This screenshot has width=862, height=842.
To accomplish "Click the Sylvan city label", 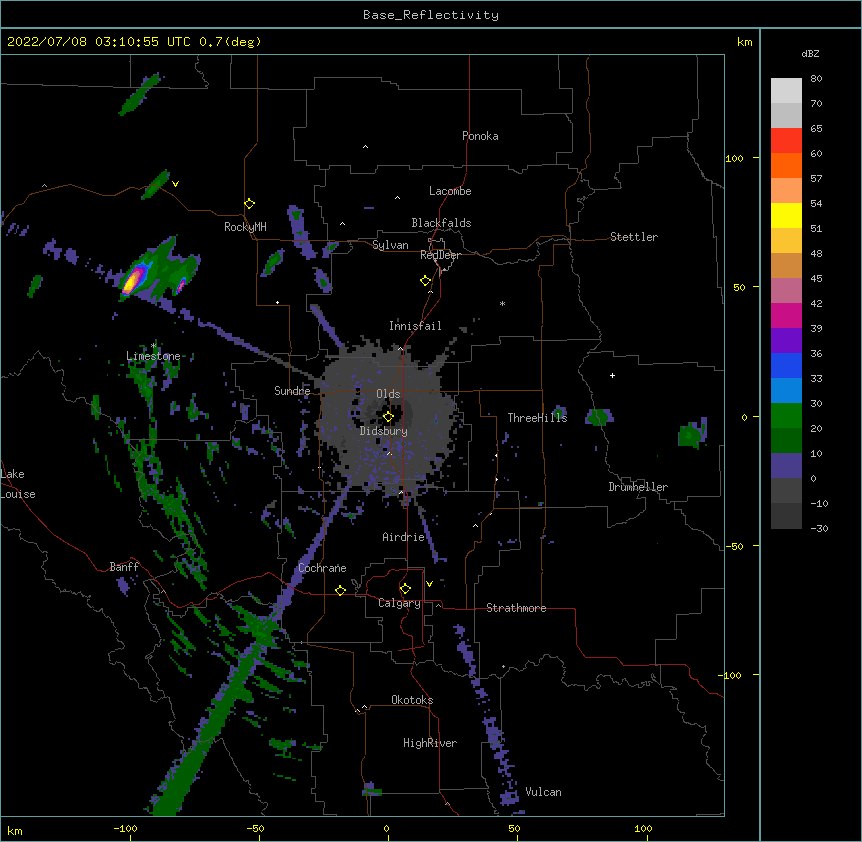I will (390, 245).
